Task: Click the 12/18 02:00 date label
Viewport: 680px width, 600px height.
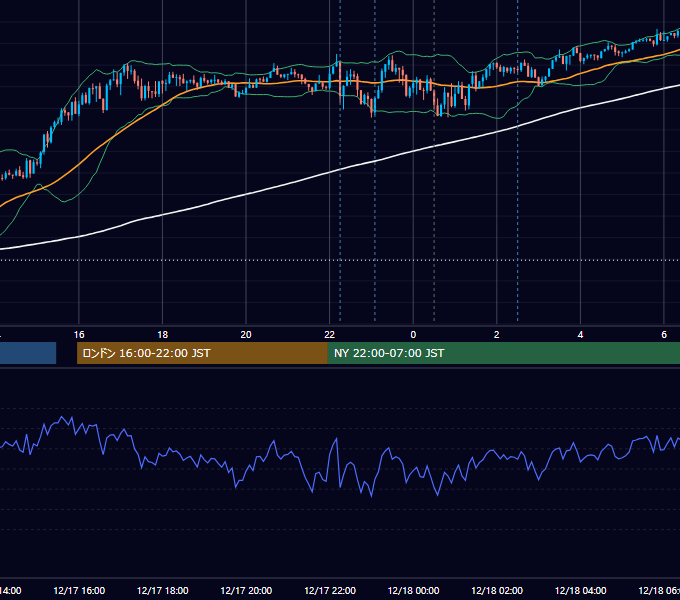Action: pos(497,591)
